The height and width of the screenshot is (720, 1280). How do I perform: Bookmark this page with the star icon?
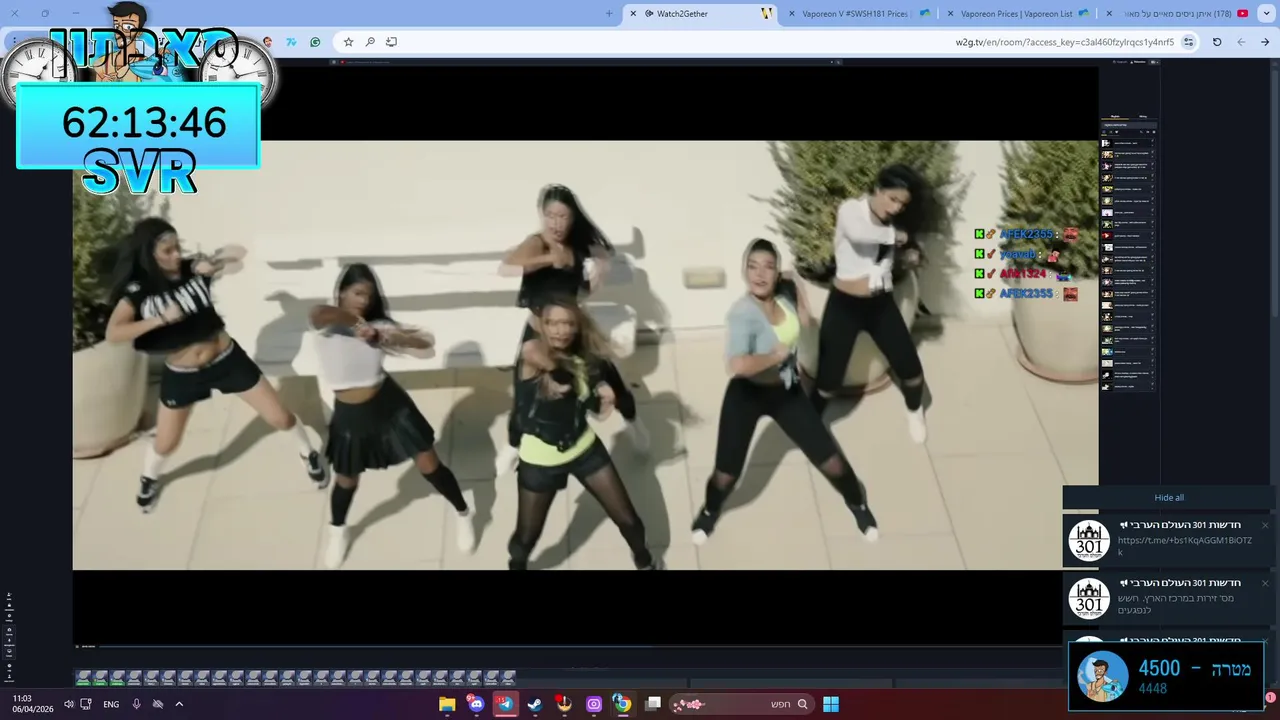tap(348, 42)
